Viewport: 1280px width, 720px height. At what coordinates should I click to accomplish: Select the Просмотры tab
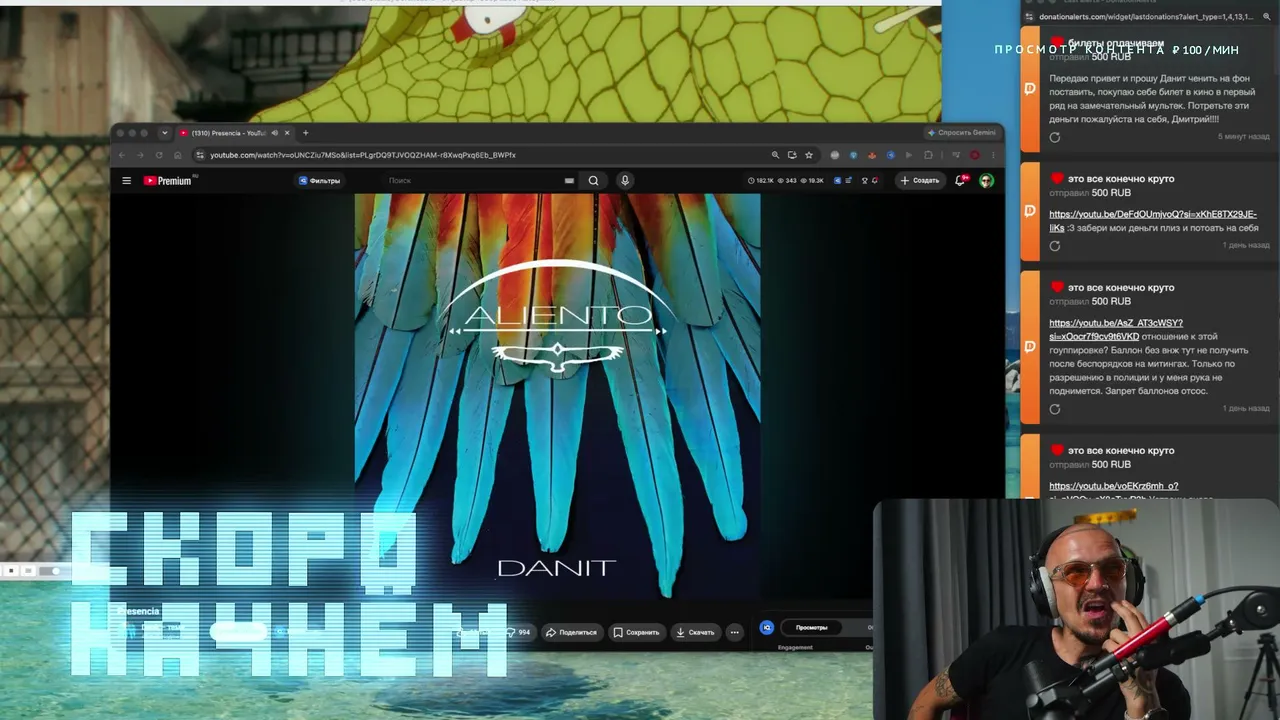812,628
